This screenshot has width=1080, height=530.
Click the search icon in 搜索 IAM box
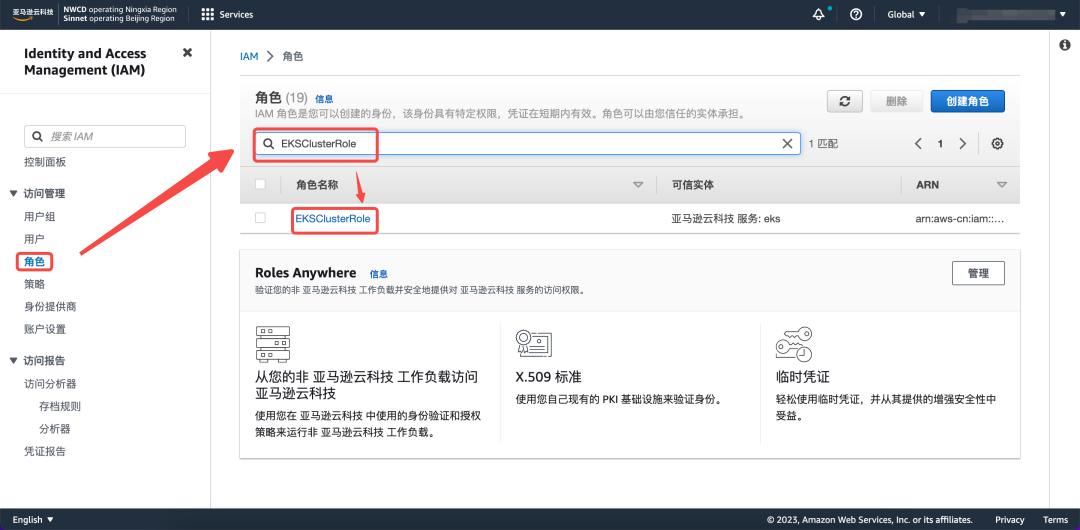37,136
